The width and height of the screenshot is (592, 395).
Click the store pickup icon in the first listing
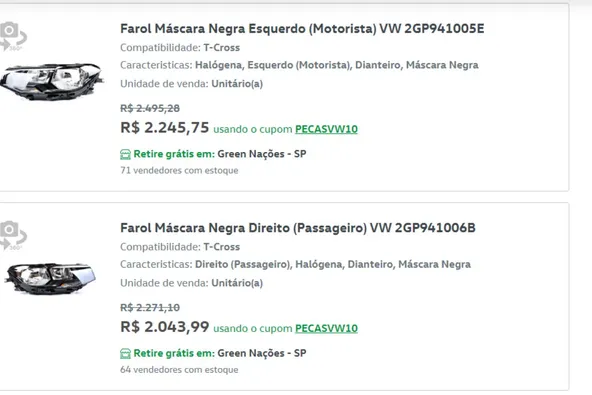pos(125,154)
